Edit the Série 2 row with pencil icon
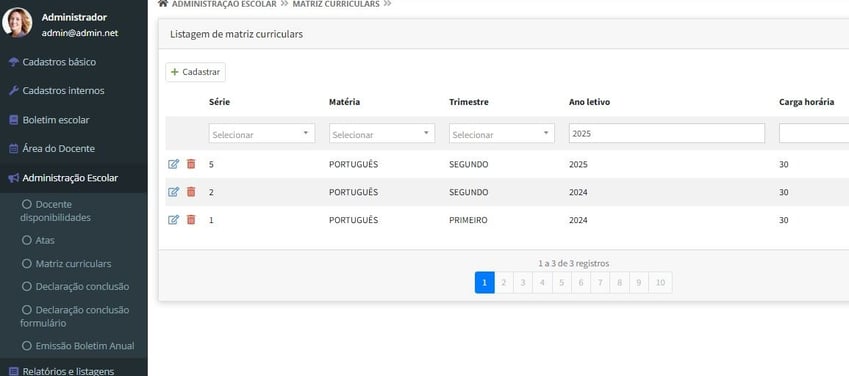Viewport: 849px width, 376px height. 173,192
